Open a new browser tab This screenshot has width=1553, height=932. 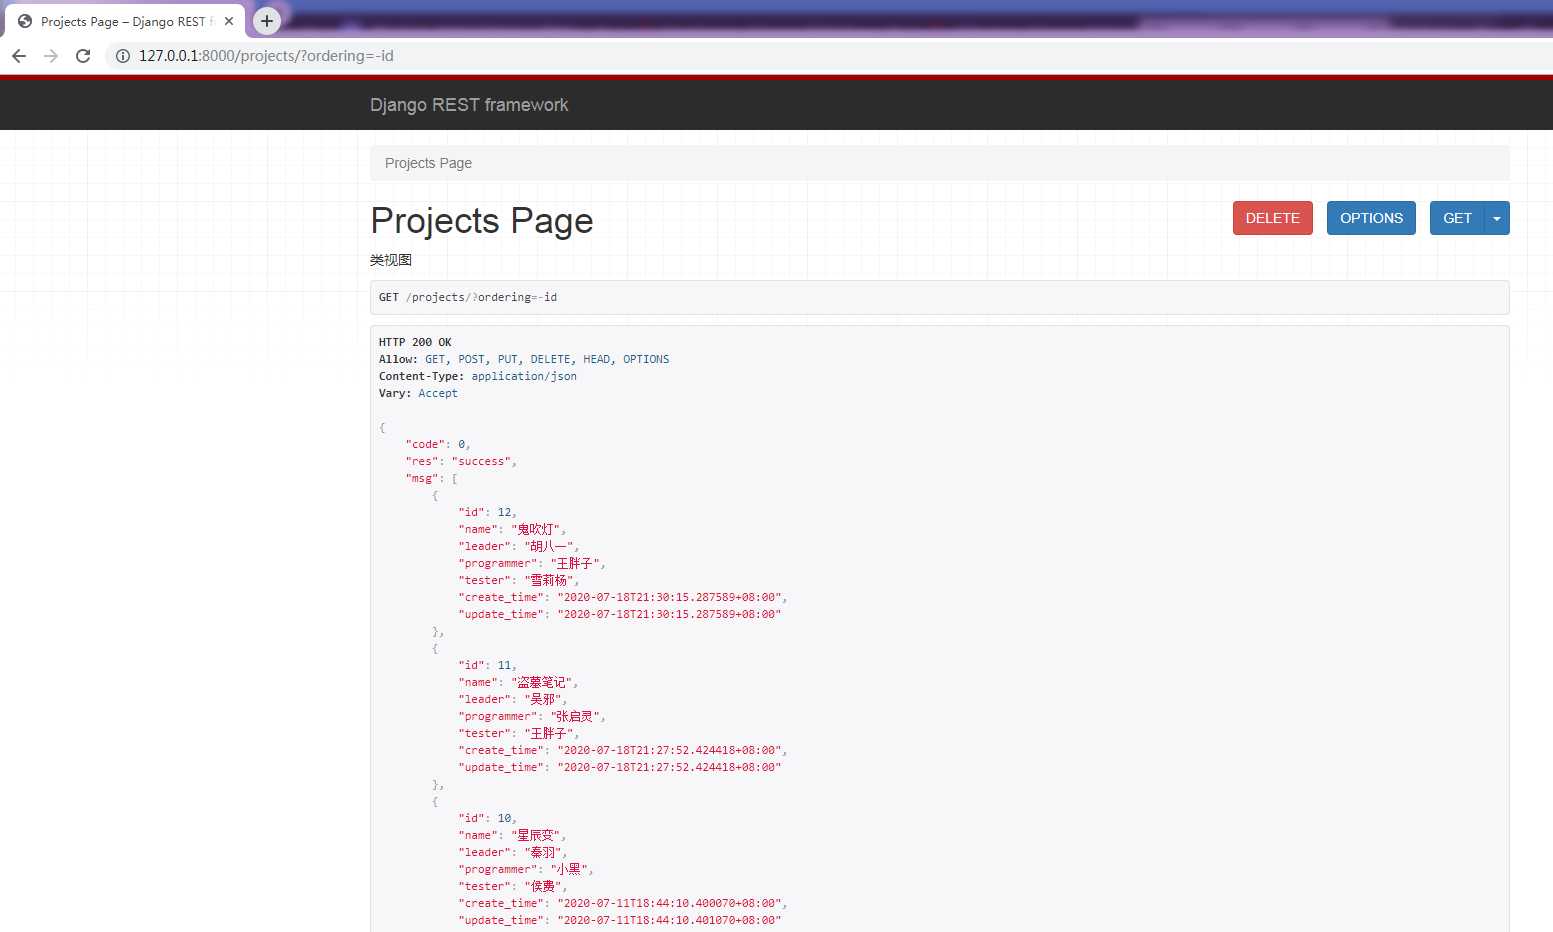click(267, 20)
